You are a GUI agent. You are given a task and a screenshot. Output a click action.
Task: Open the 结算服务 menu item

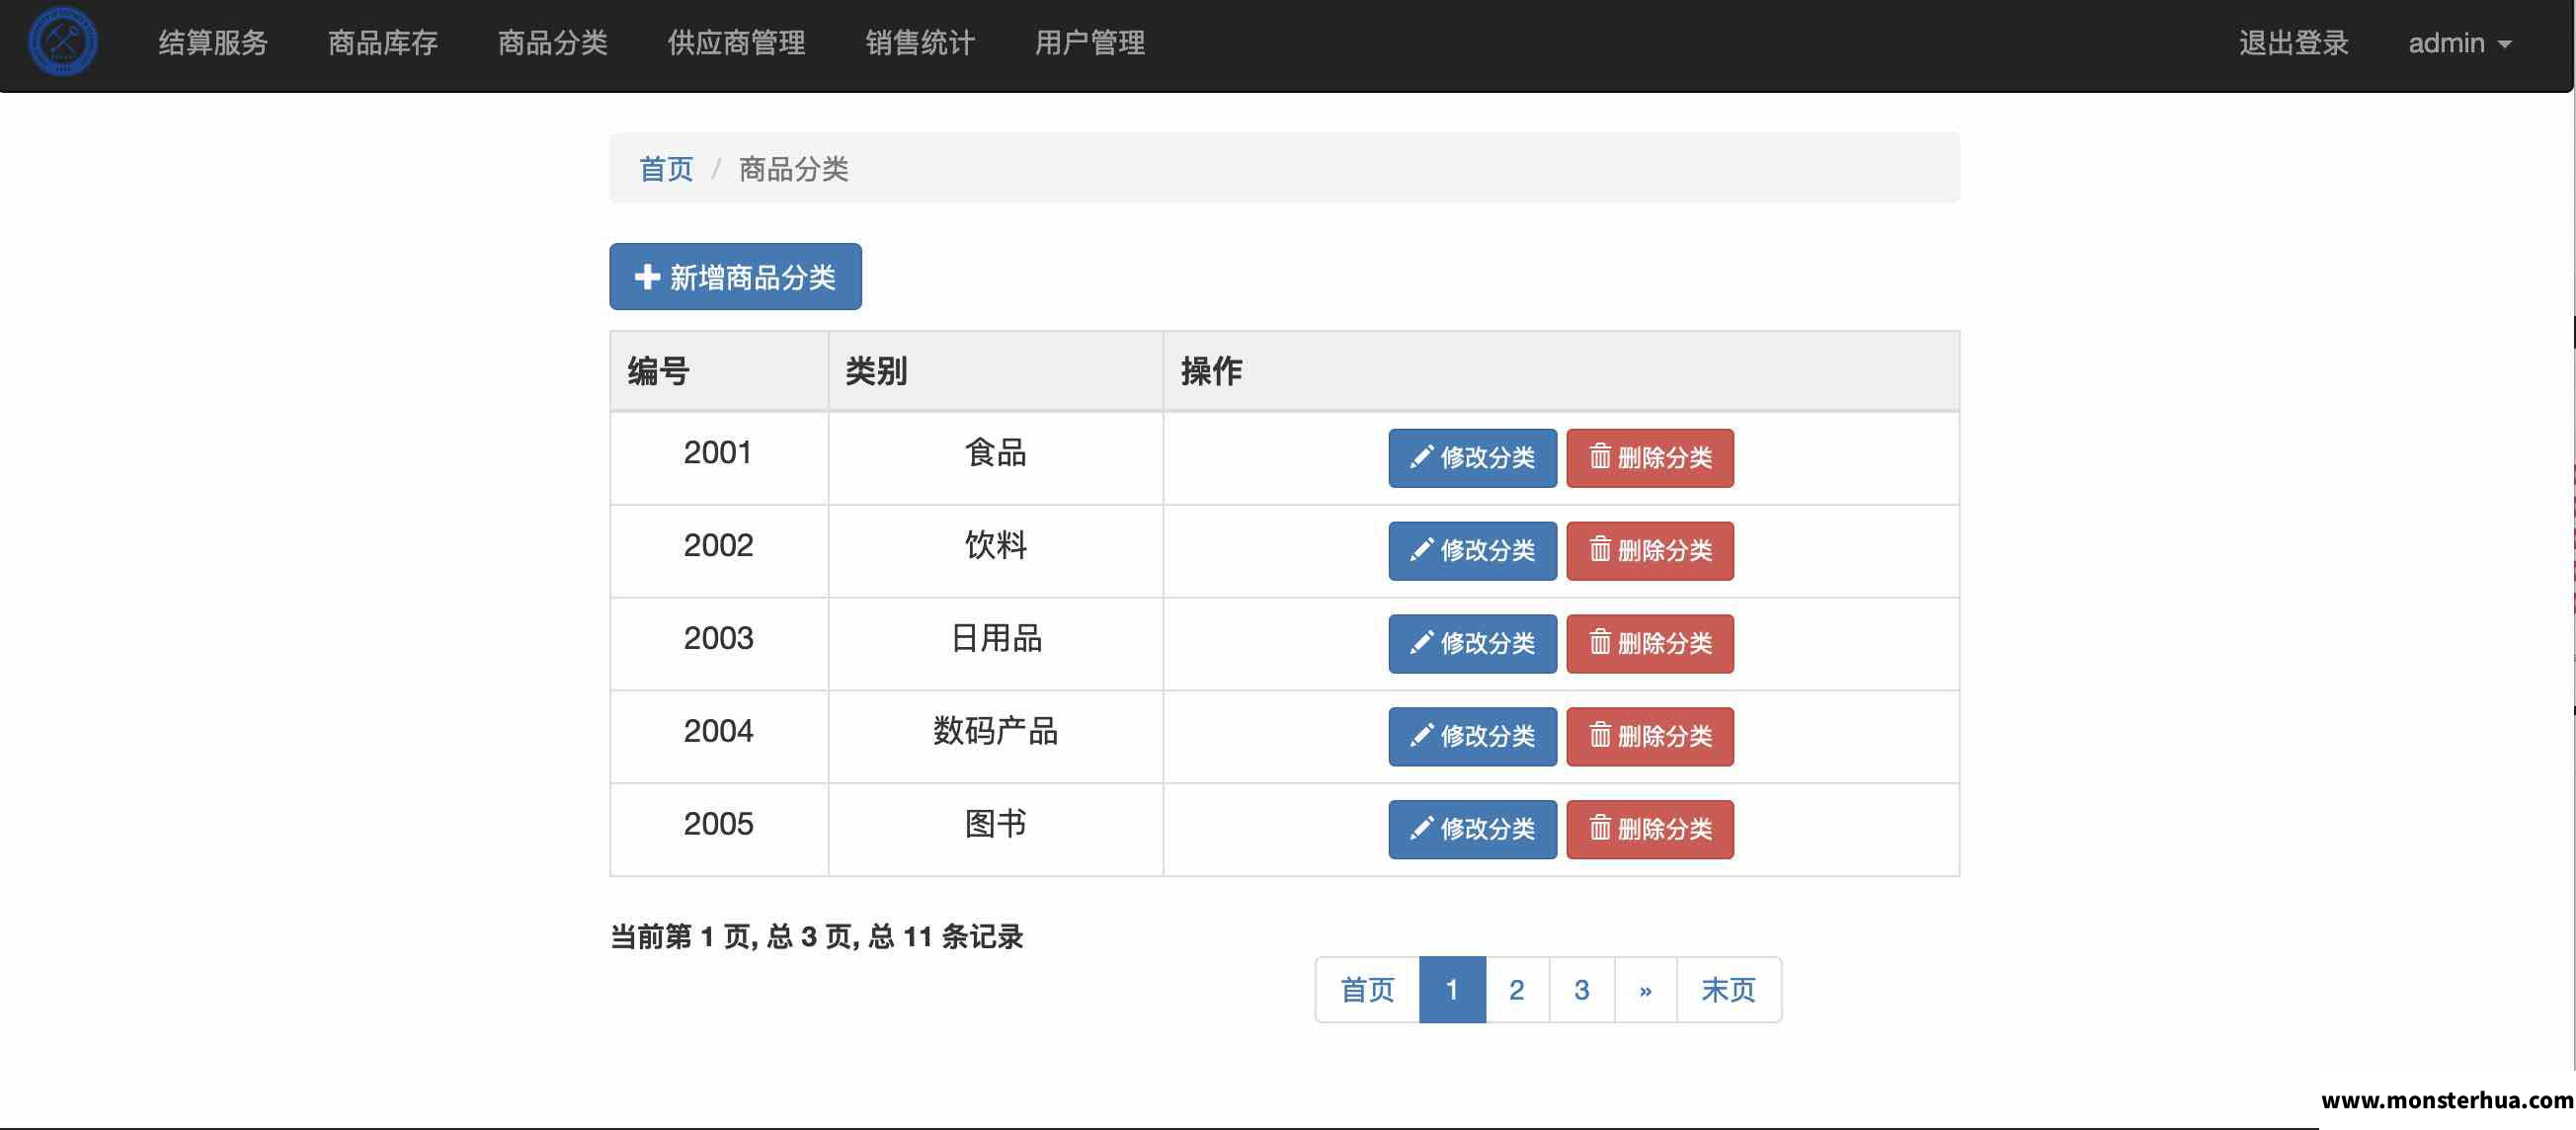[x=213, y=43]
